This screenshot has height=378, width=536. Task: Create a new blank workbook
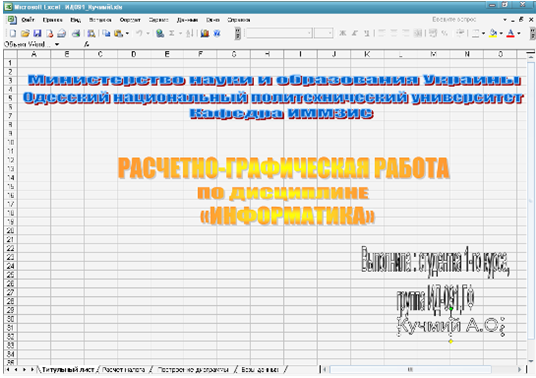tap(13, 33)
